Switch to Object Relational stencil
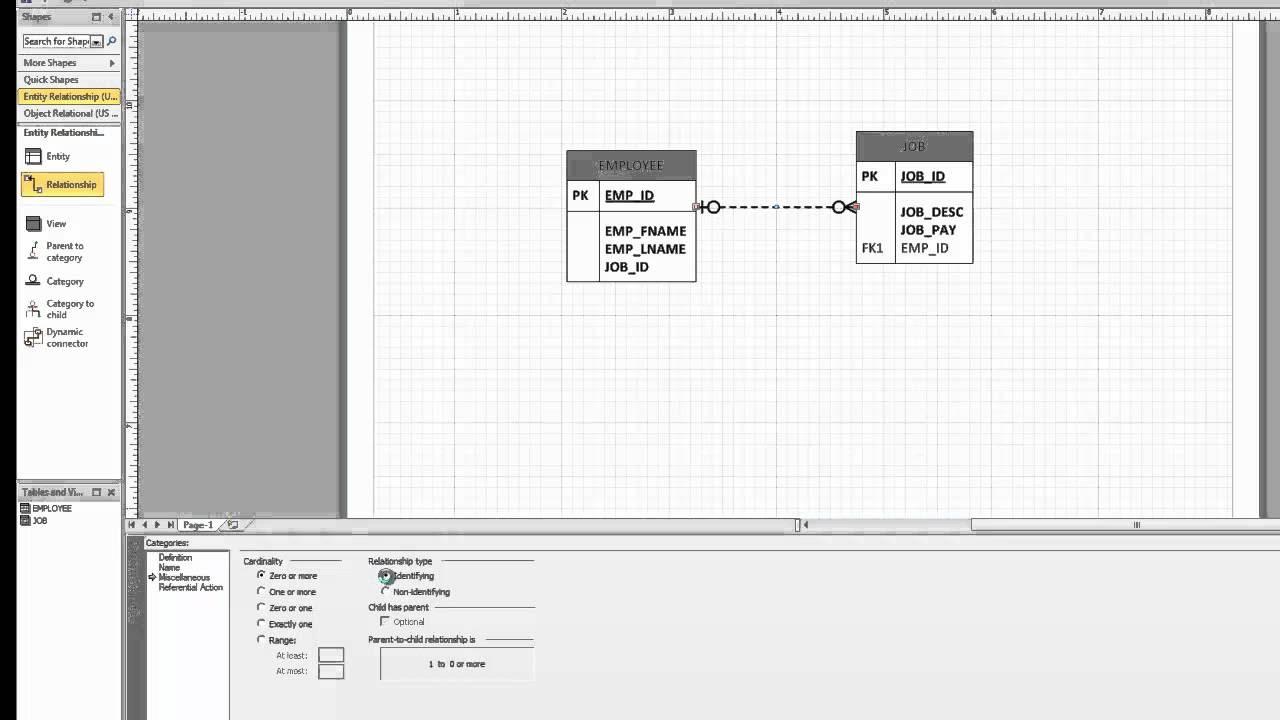Screen dimensions: 1280x720 68,114
